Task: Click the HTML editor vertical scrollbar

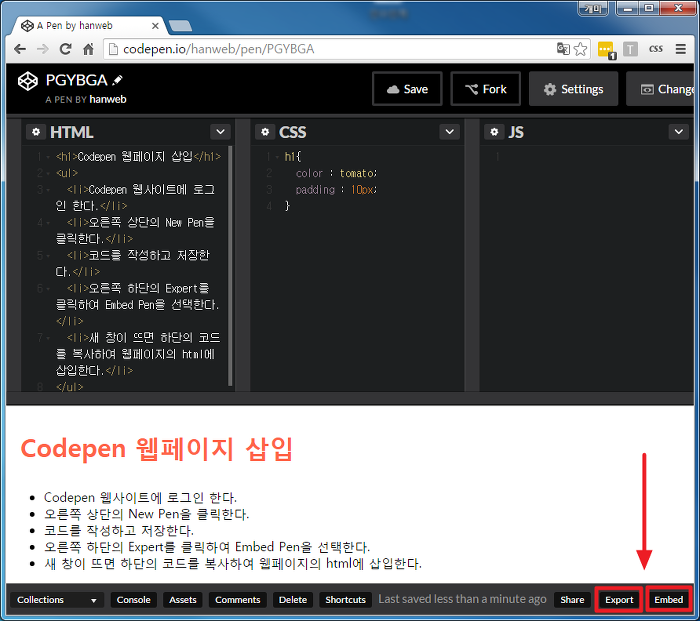Action: [x=230, y=266]
